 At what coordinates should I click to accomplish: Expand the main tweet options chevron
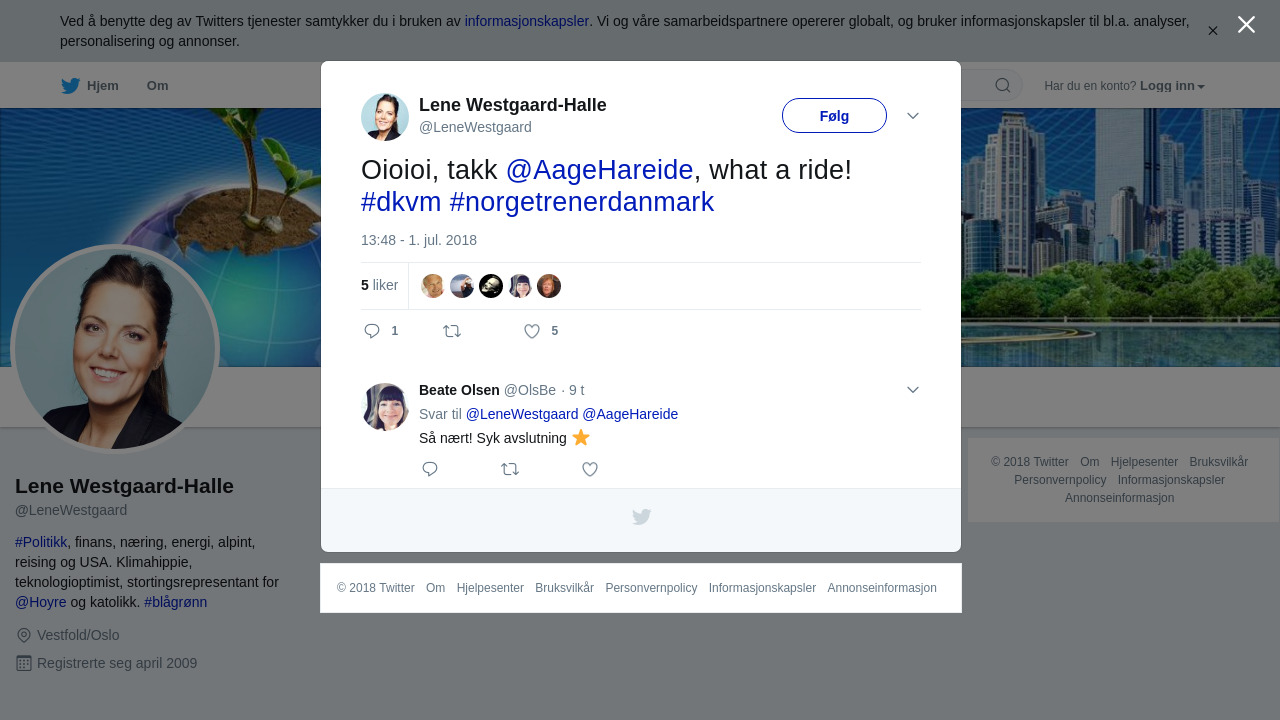pyautogui.click(x=913, y=116)
